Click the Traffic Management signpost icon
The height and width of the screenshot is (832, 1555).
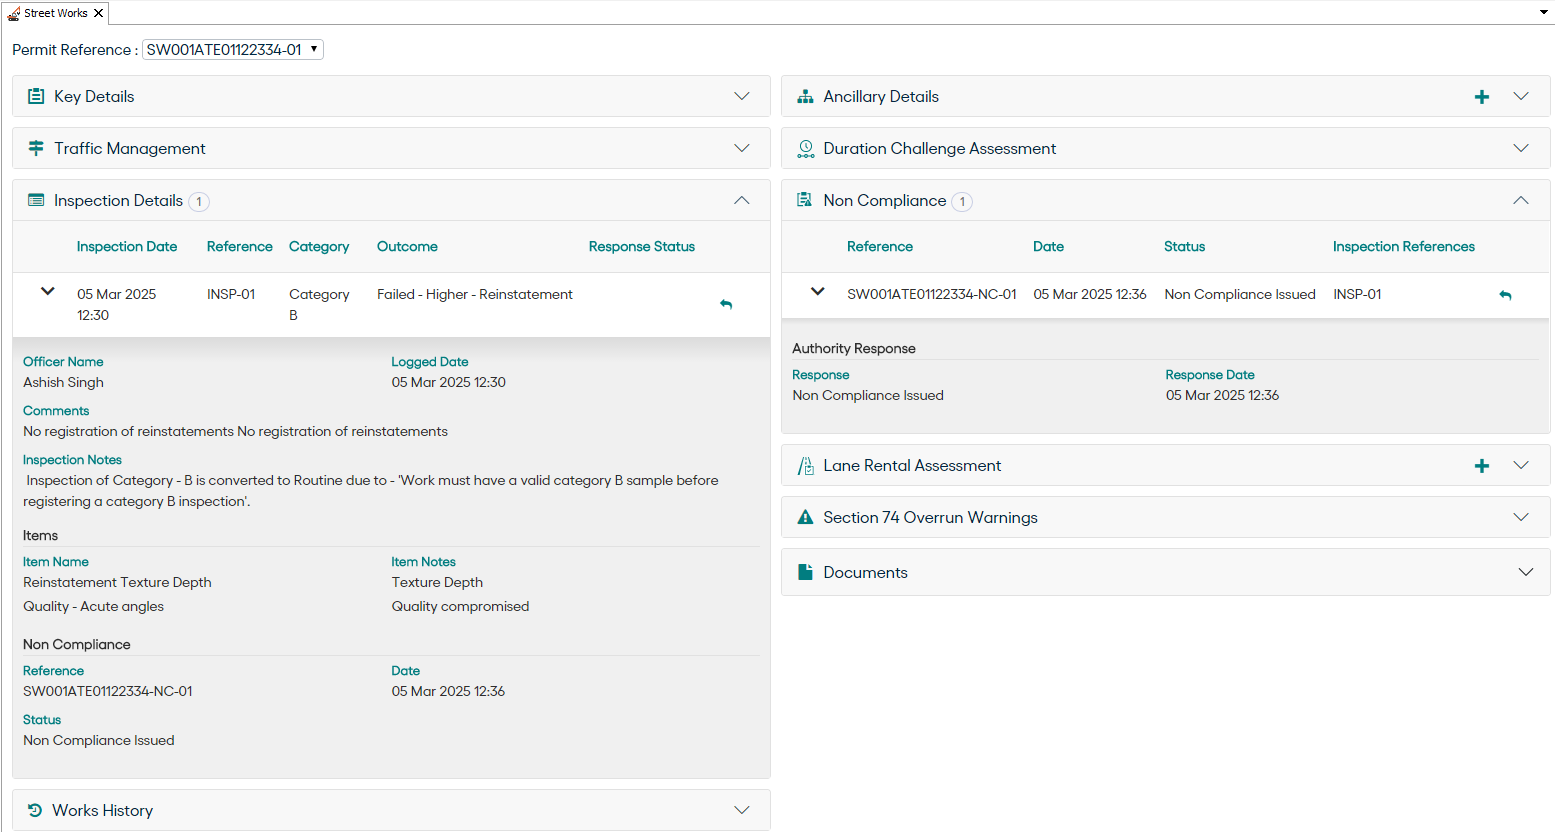(36, 148)
